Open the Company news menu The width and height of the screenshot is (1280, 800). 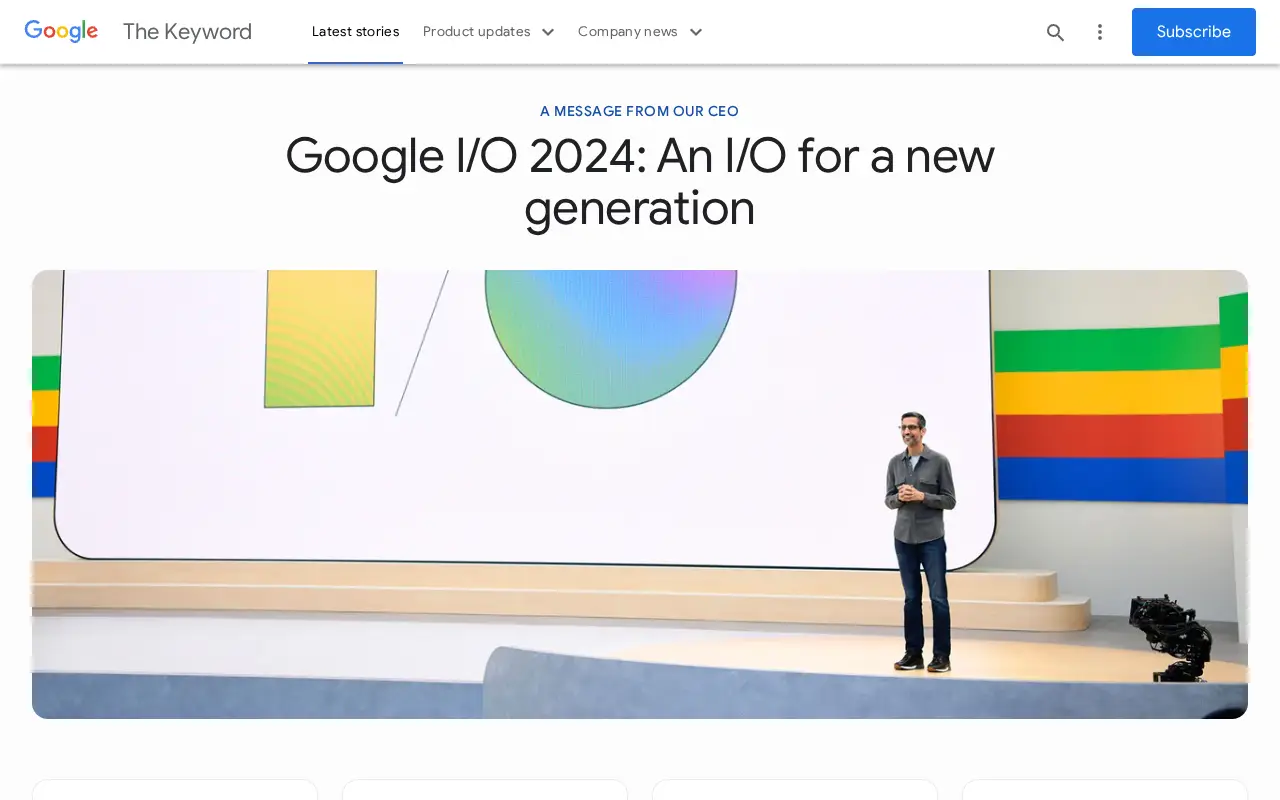(628, 31)
